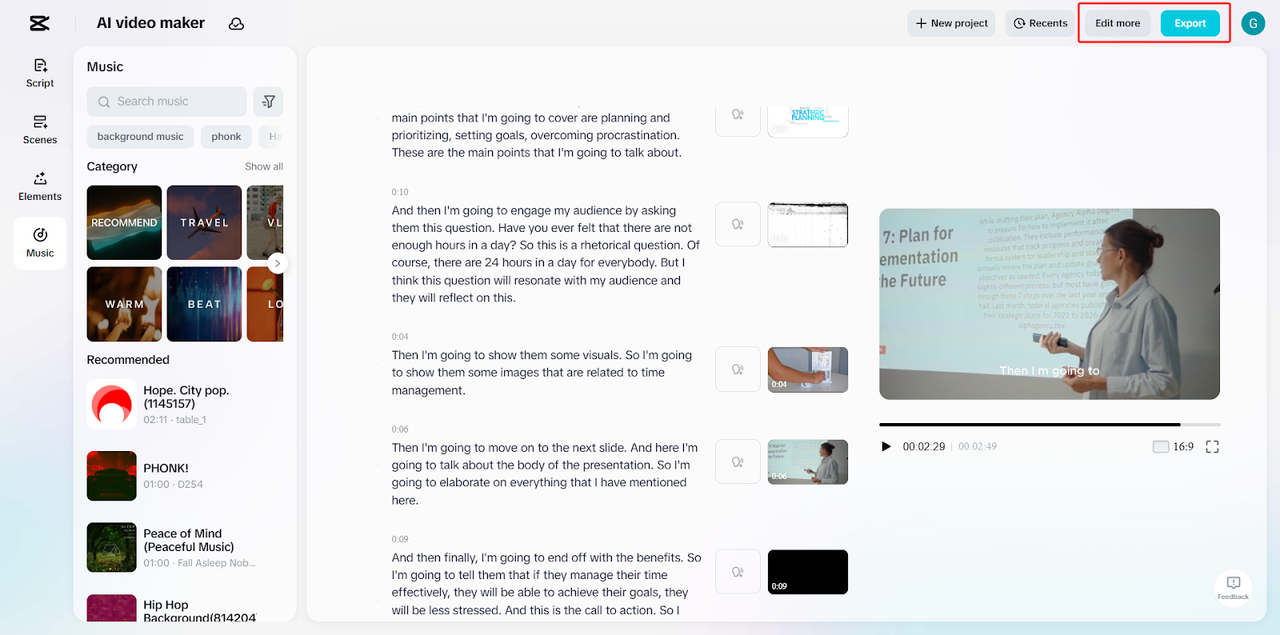Click the CapCut logo icon

(x=39, y=23)
